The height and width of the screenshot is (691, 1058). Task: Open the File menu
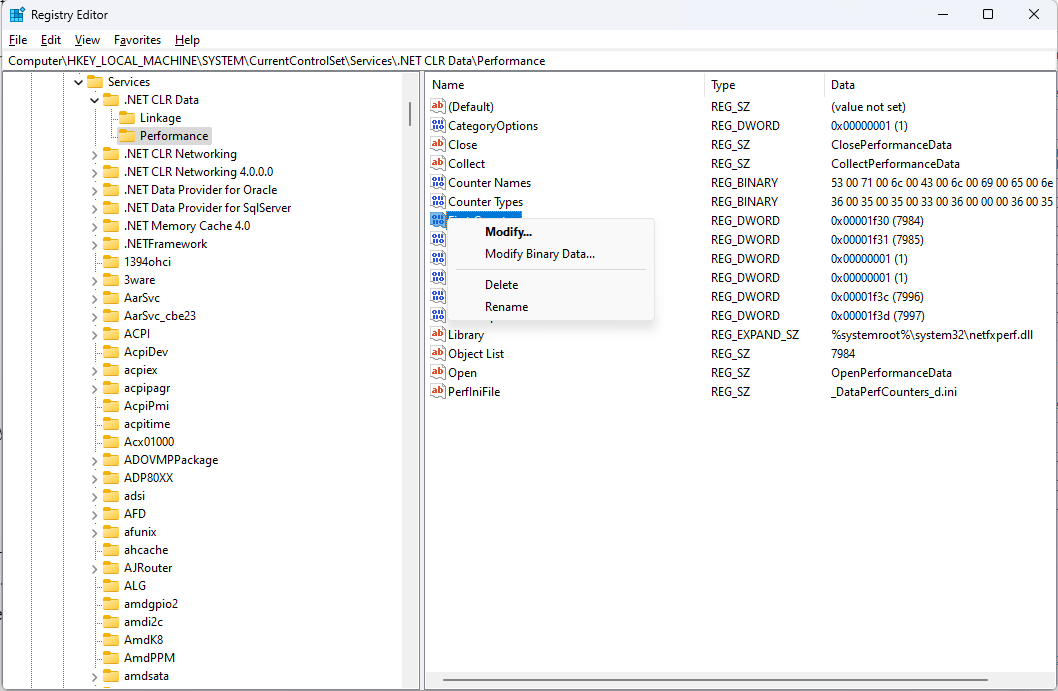point(18,40)
